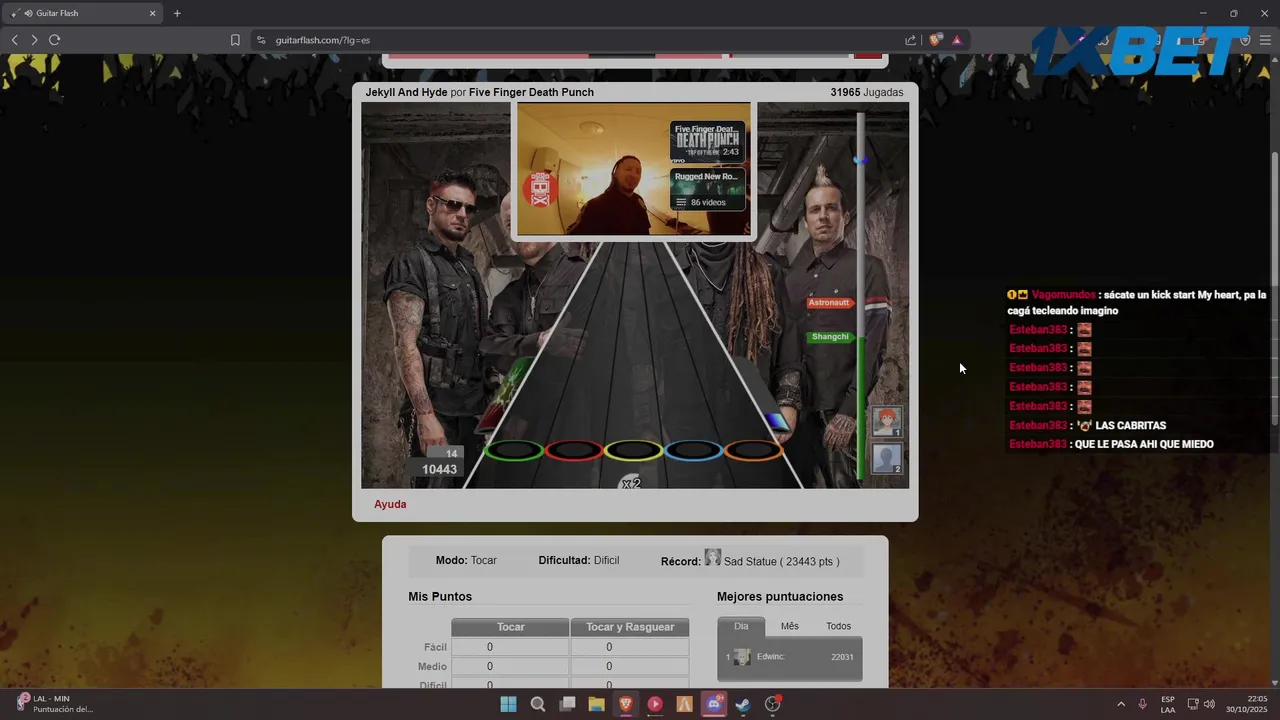Open Brave Rewards triangle icon
1280x720 pixels.
(957, 40)
